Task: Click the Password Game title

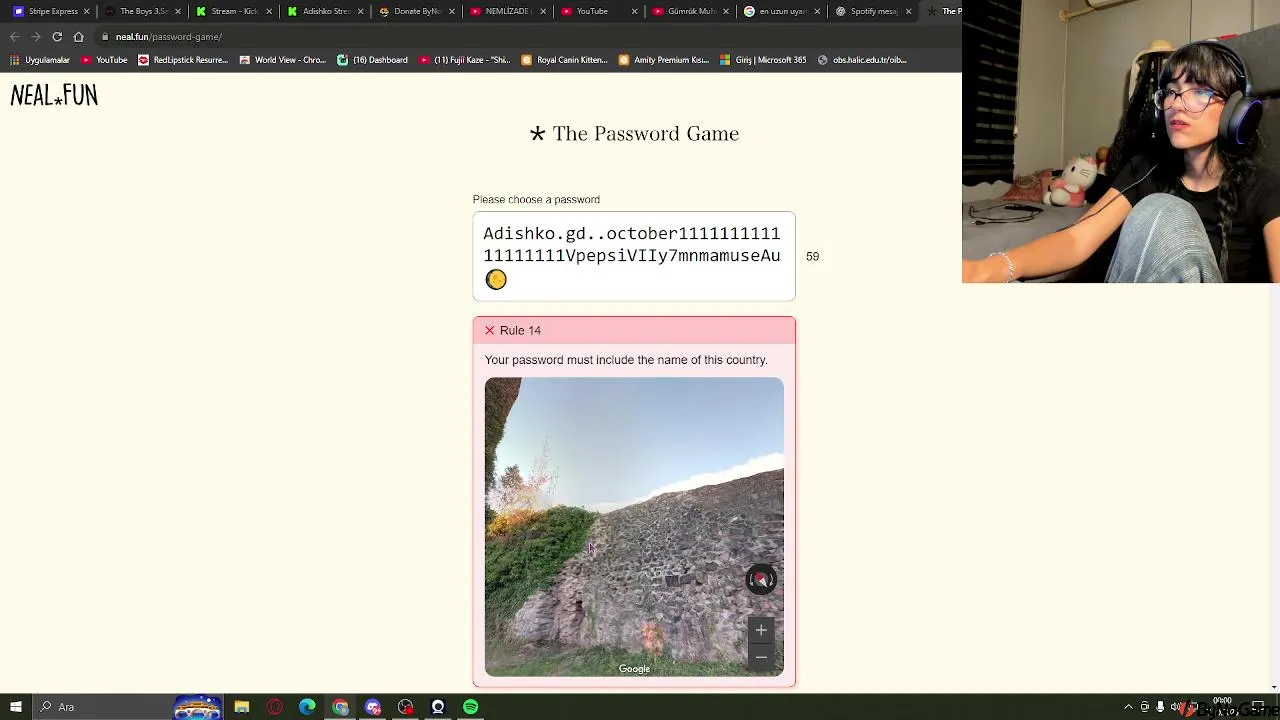Action: pyautogui.click(x=634, y=134)
